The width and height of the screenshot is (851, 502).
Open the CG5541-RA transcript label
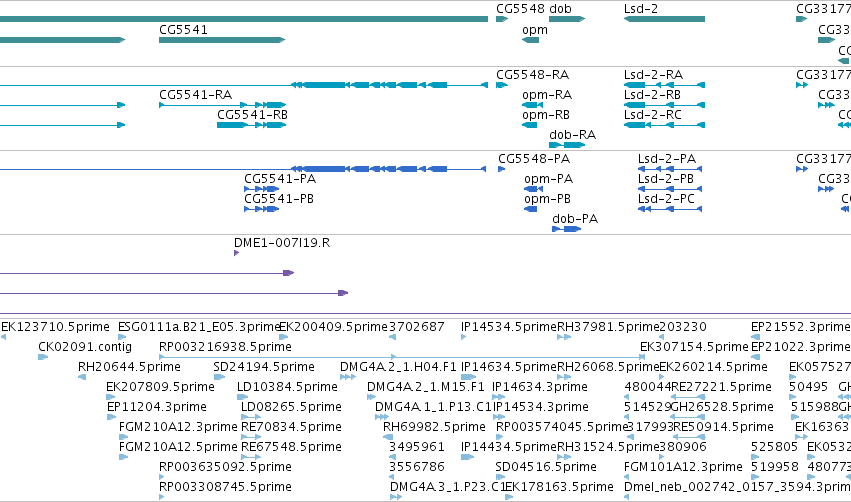pos(195,94)
